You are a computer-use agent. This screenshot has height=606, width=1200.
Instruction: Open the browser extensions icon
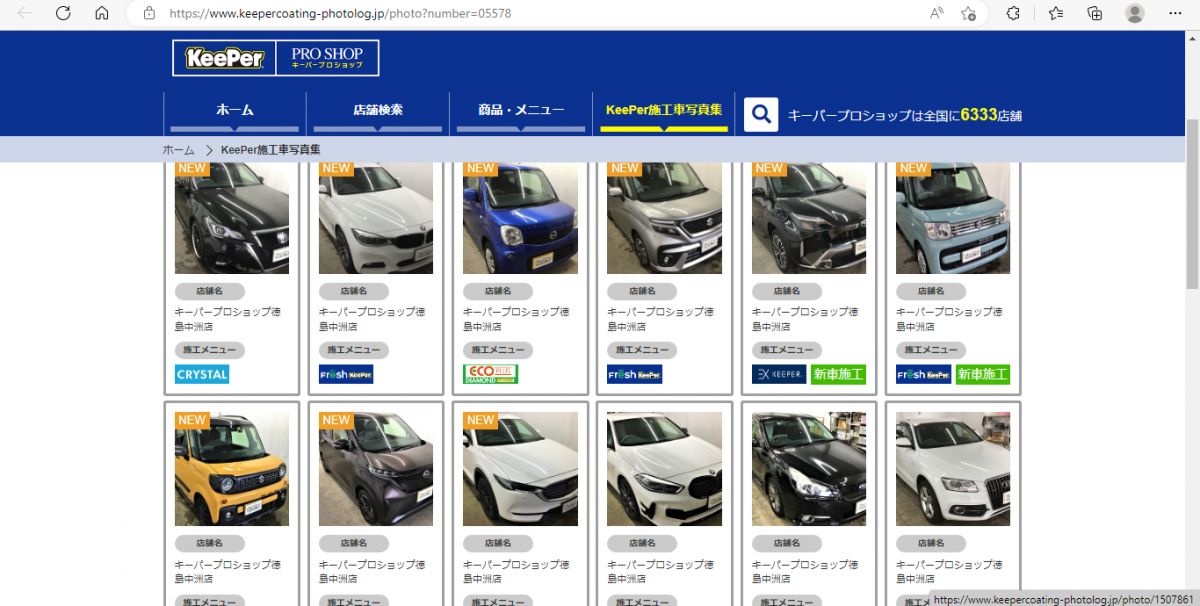pos(1013,13)
